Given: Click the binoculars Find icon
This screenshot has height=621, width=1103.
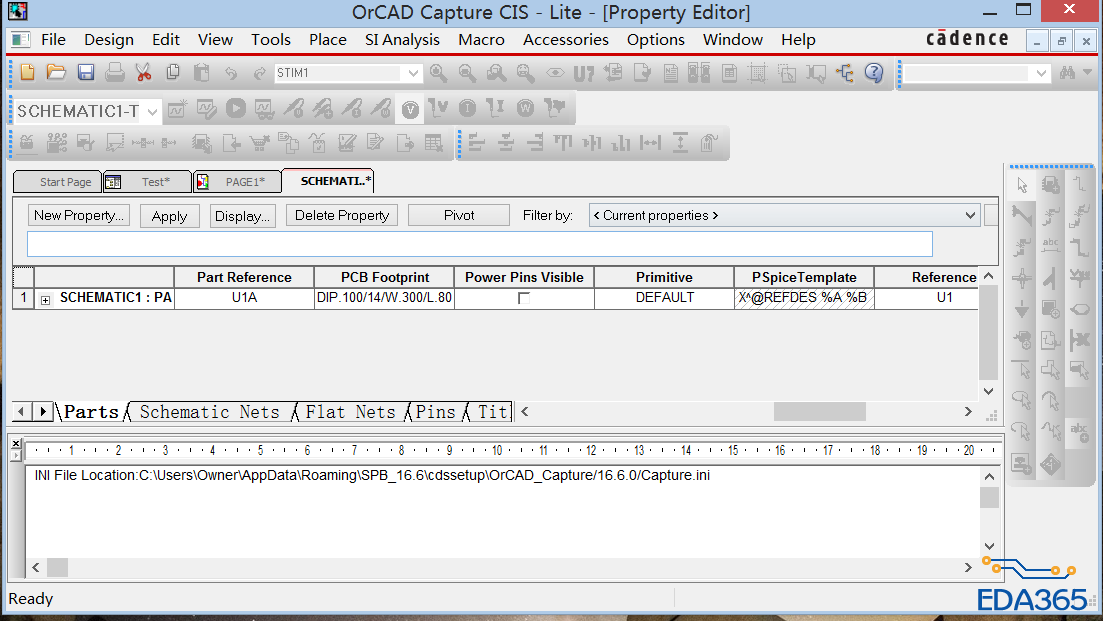Looking at the screenshot, I should tap(1067, 72).
